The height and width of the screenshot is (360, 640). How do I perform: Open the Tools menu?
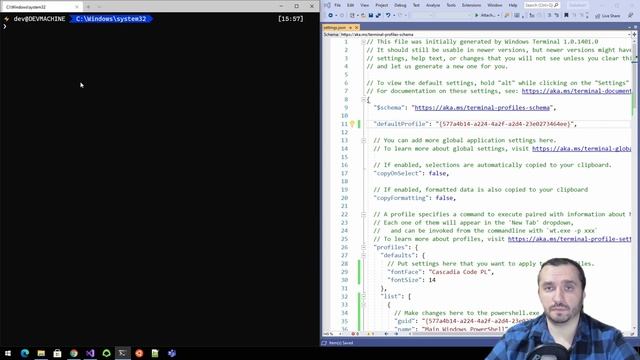click(x=451, y=5)
